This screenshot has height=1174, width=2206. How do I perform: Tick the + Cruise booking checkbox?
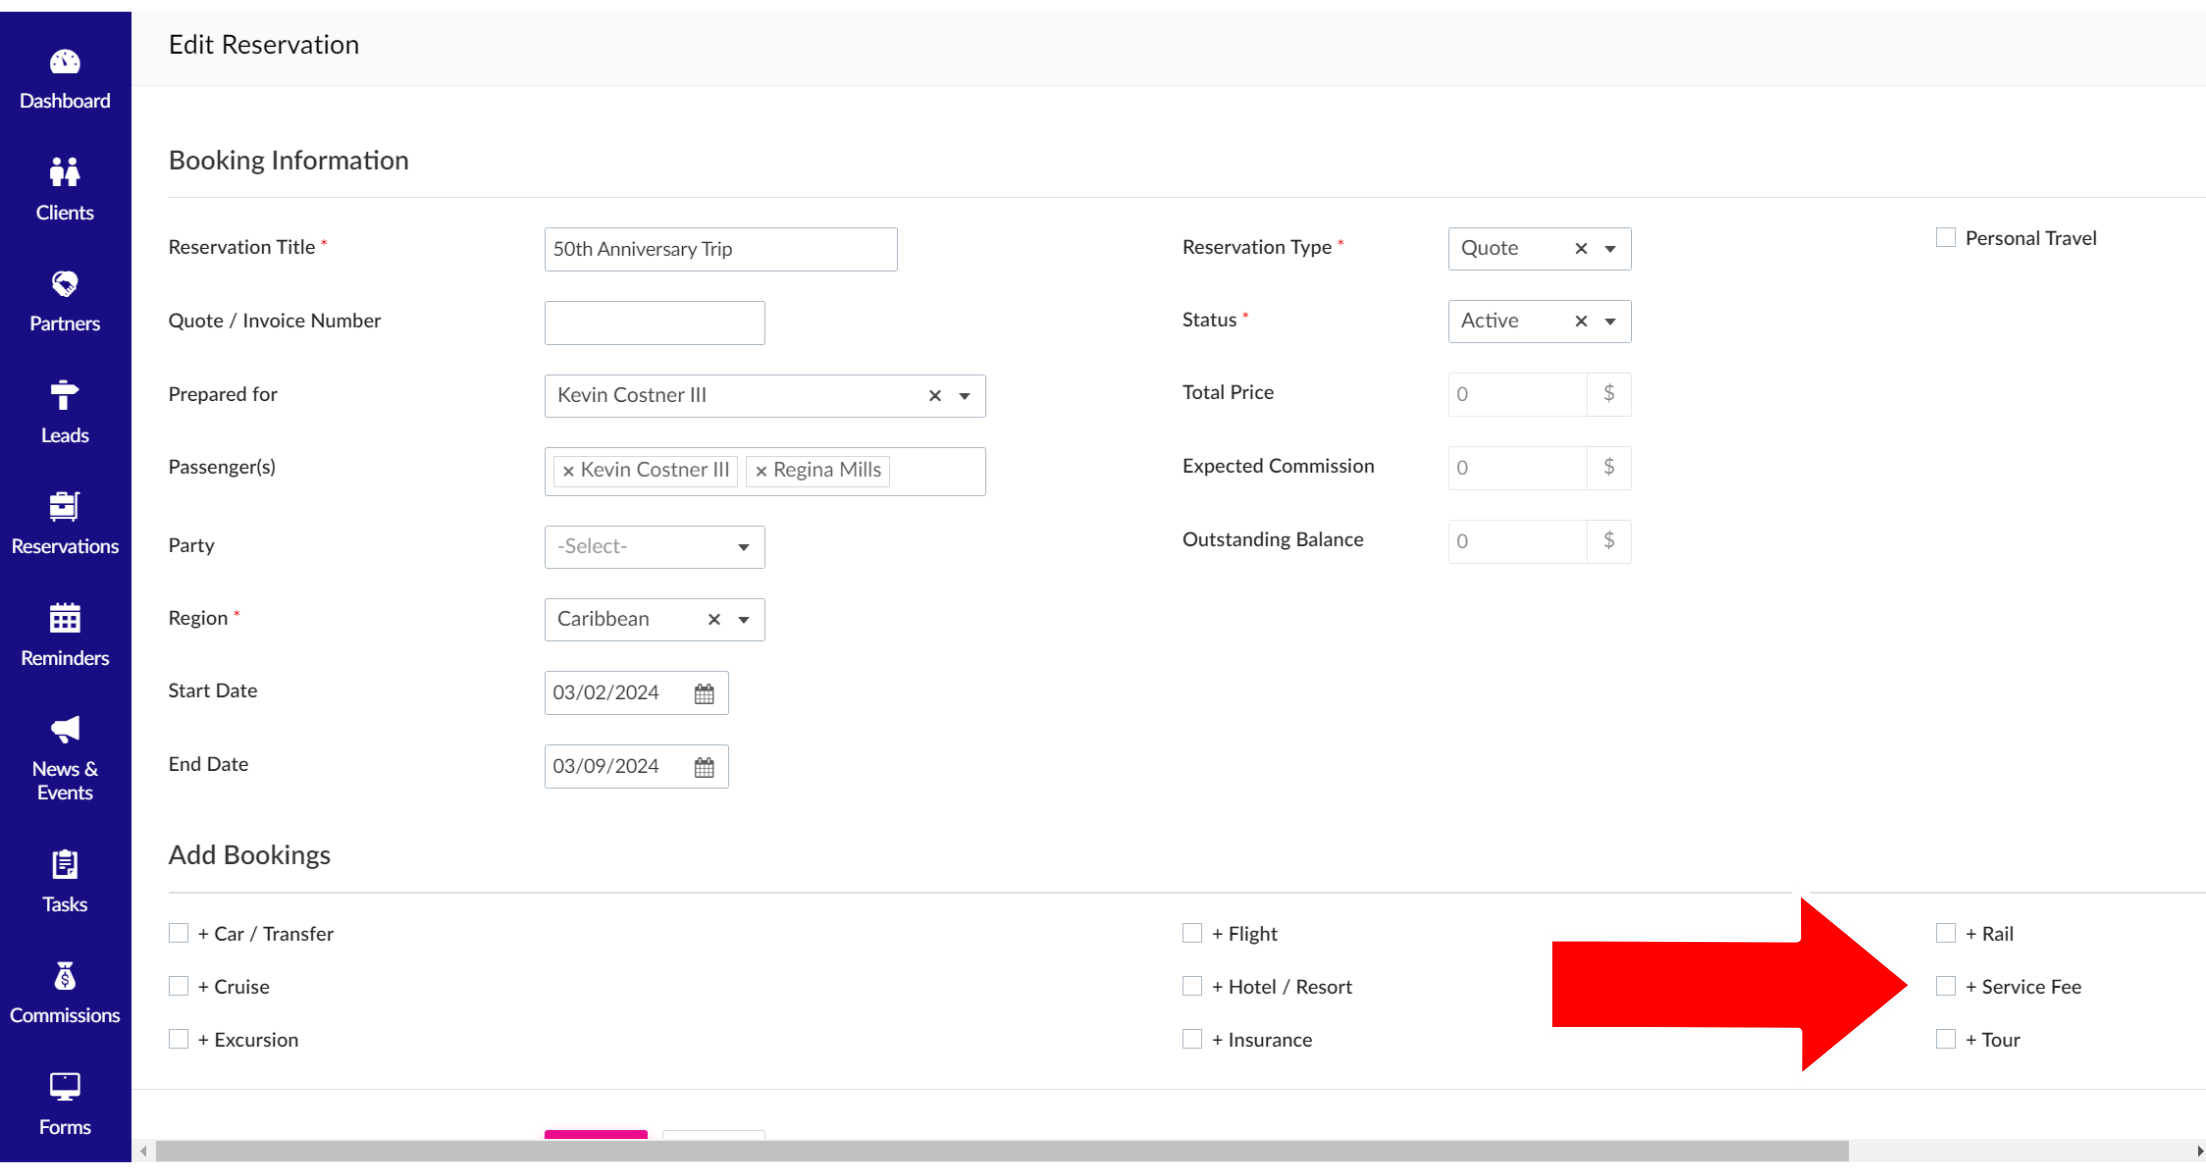point(179,986)
